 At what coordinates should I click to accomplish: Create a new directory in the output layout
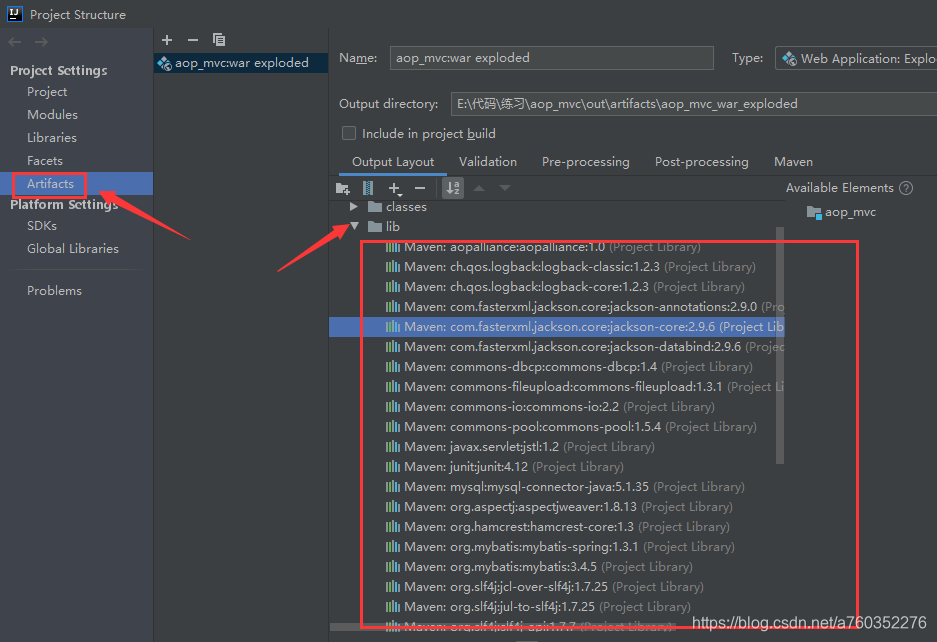[x=342, y=188]
